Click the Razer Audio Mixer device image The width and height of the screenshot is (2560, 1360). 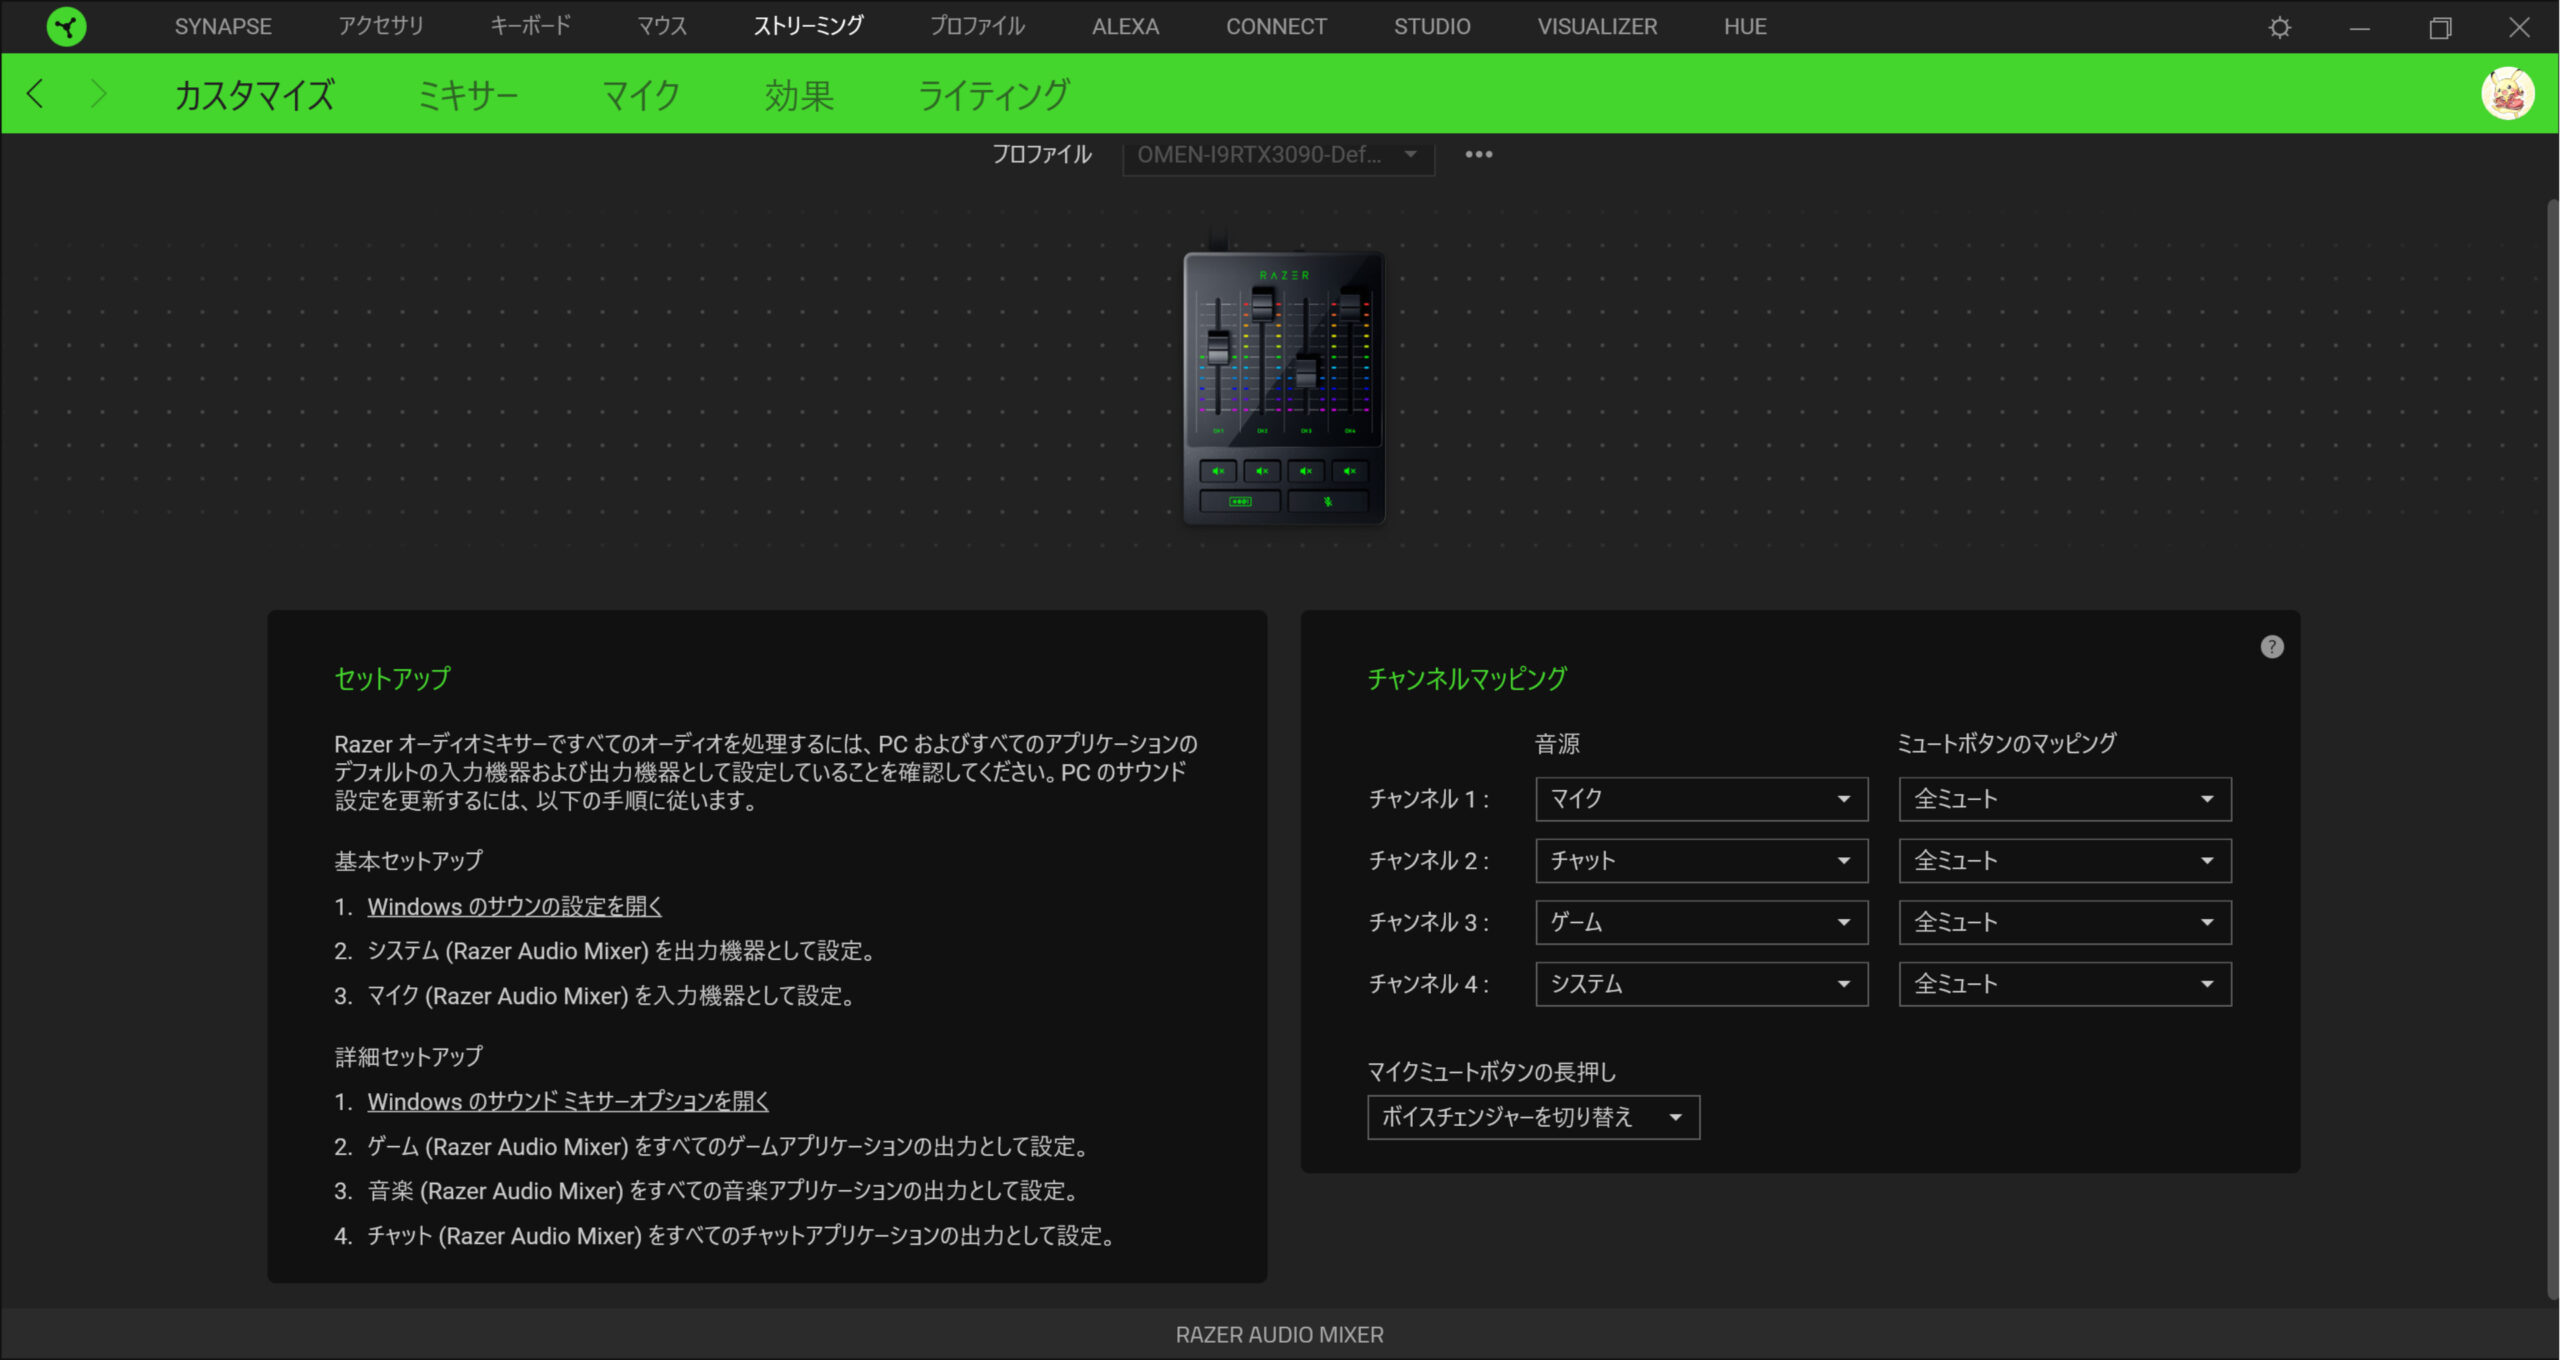(x=1284, y=386)
